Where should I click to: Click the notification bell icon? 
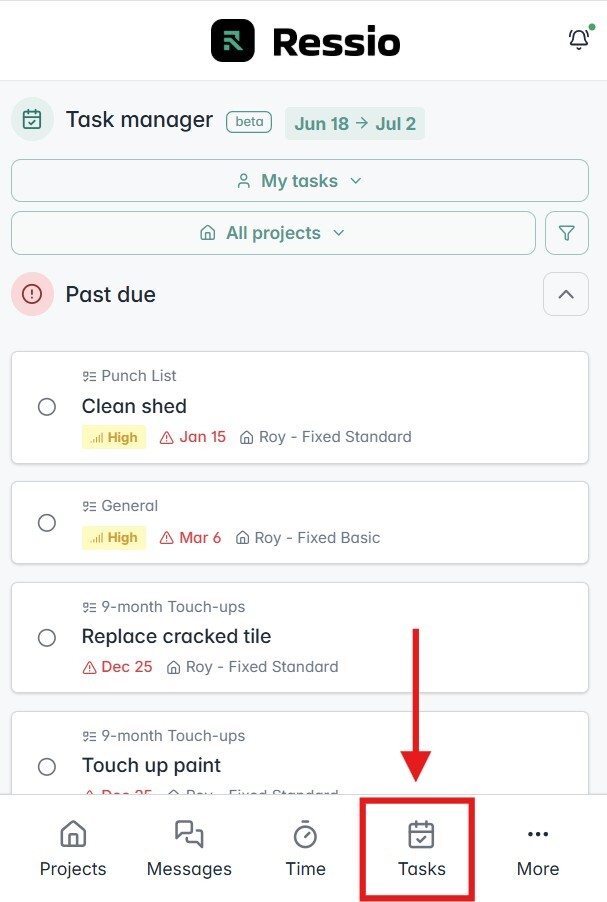pos(577,40)
